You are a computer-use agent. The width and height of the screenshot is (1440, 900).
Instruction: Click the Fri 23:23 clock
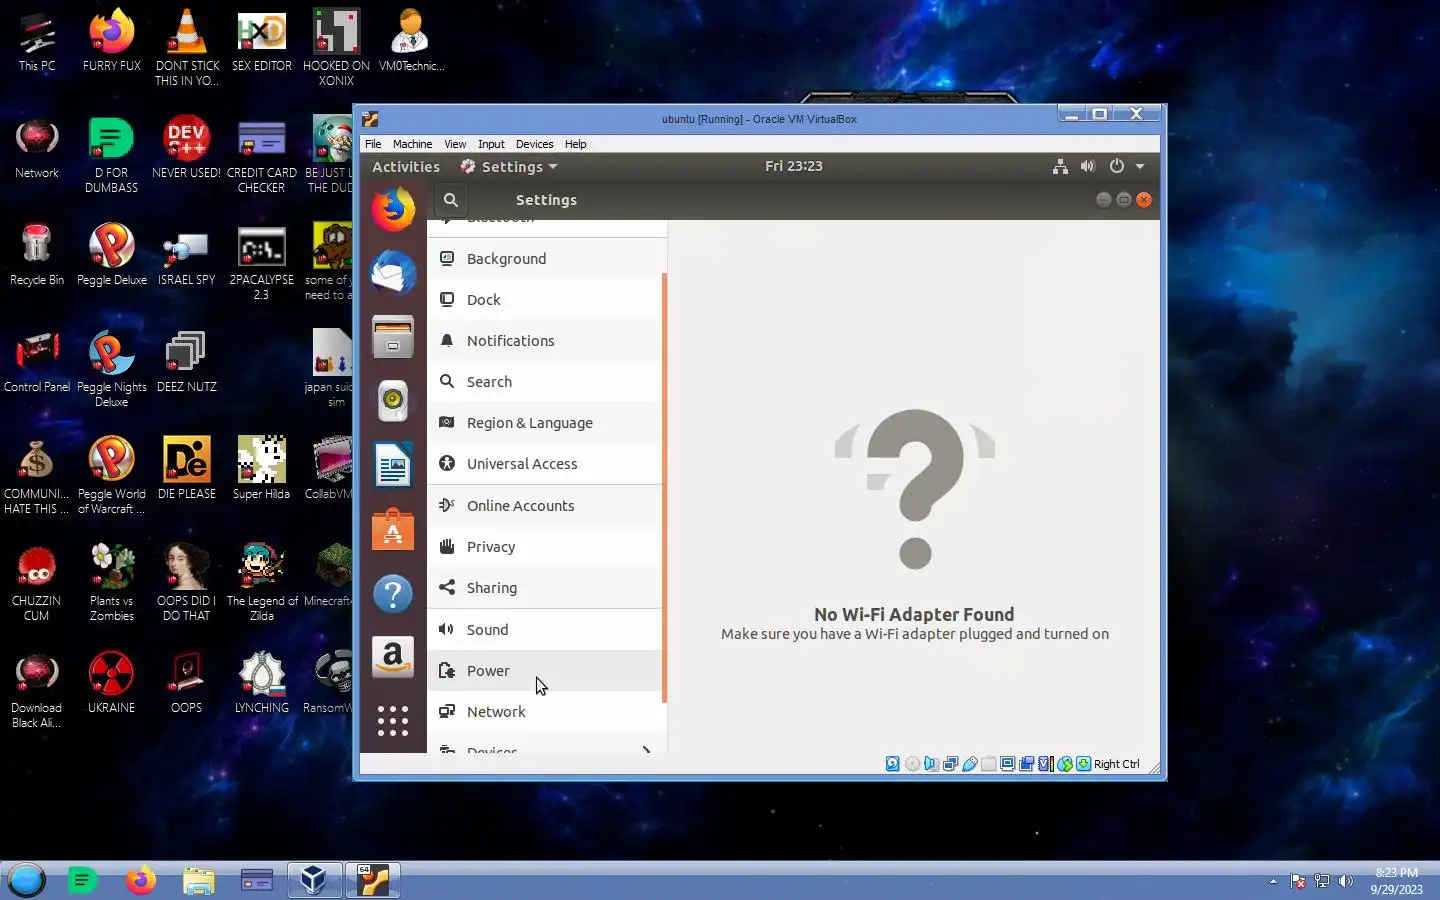click(x=794, y=166)
